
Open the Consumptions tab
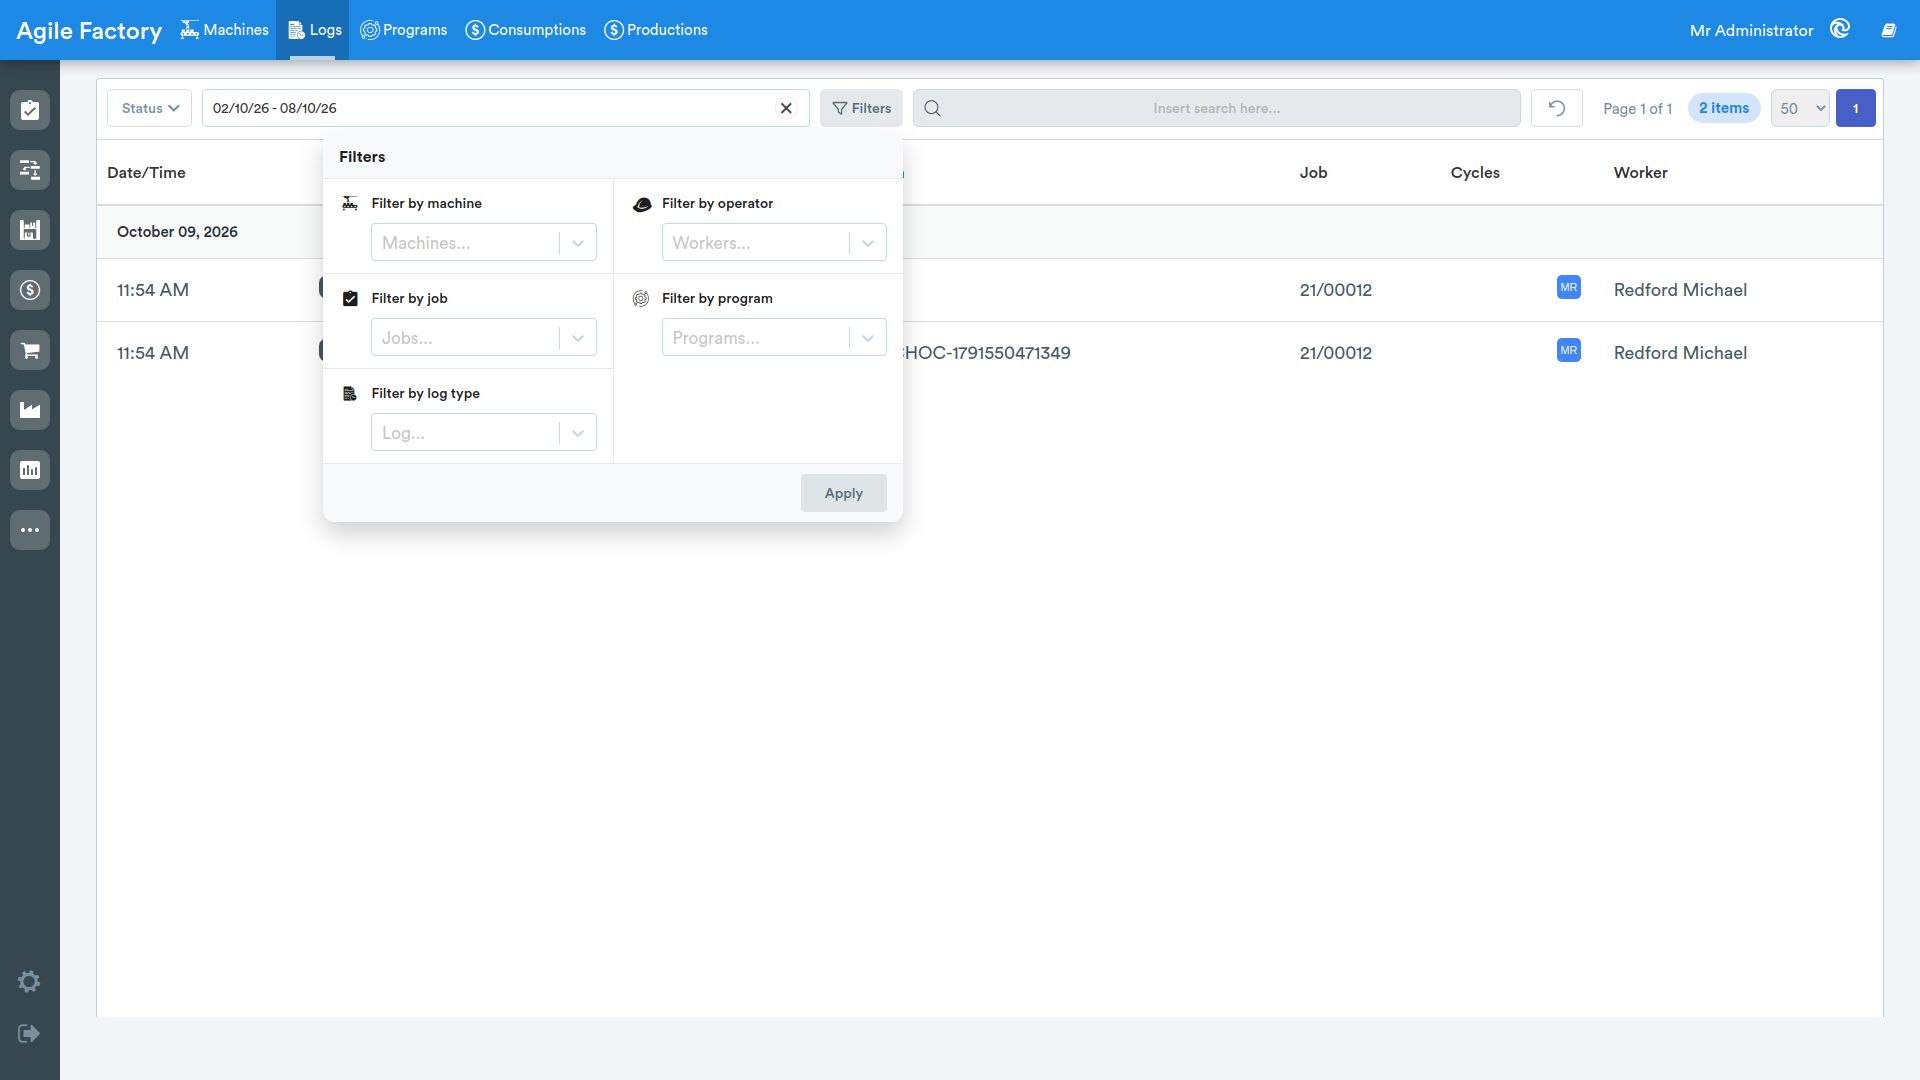[526, 30]
